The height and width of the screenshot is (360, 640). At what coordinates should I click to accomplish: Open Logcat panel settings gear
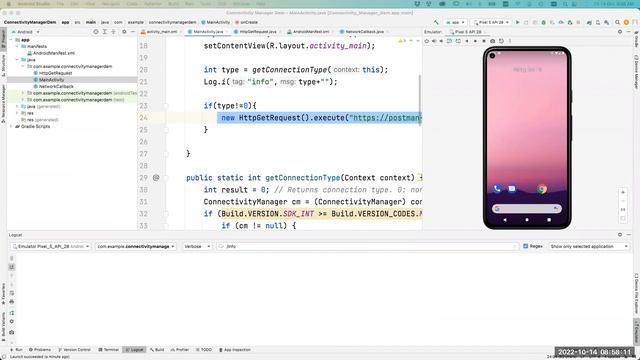coord(620,235)
